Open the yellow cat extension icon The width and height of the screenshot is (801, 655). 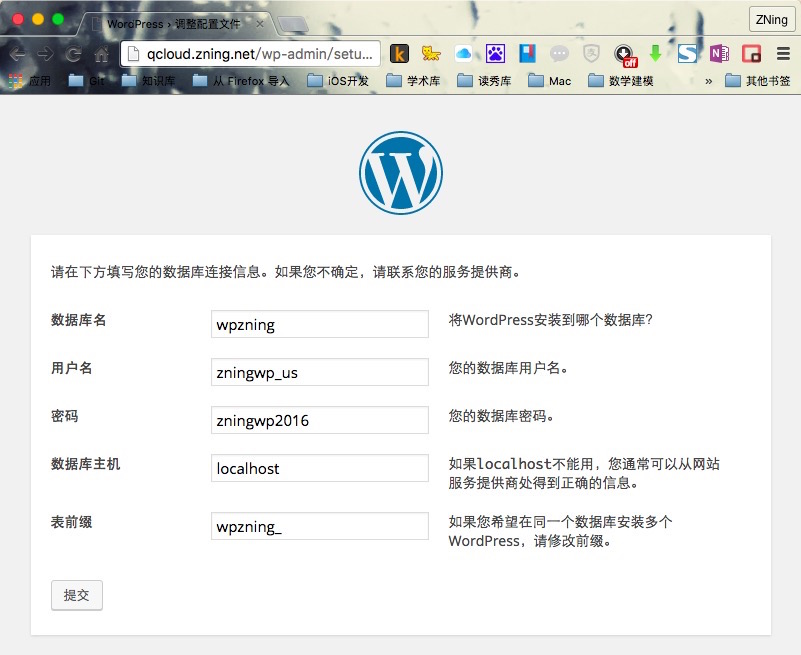pos(431,53)
